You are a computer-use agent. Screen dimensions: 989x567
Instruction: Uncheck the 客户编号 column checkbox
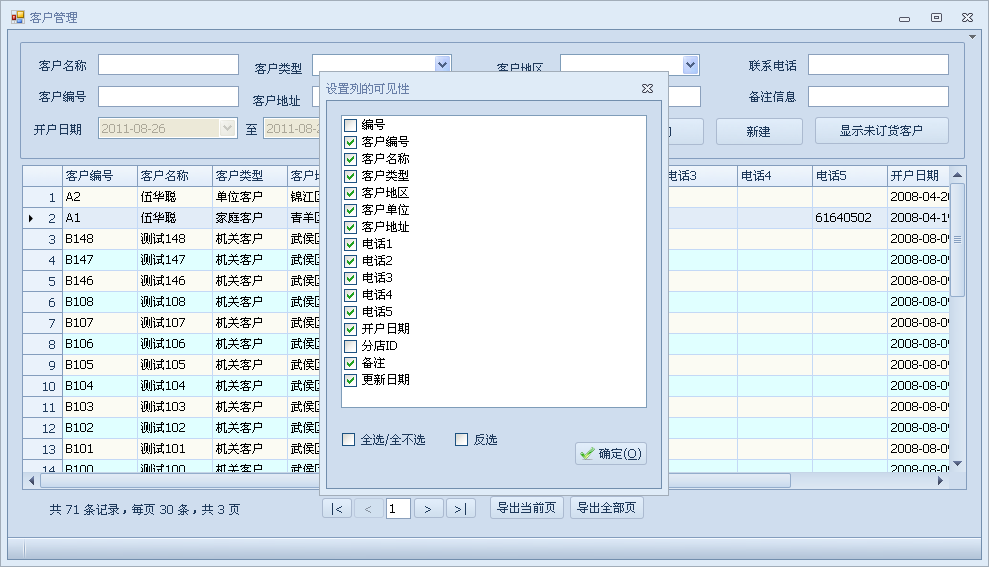pyautogui.click(x=351, y=142)
